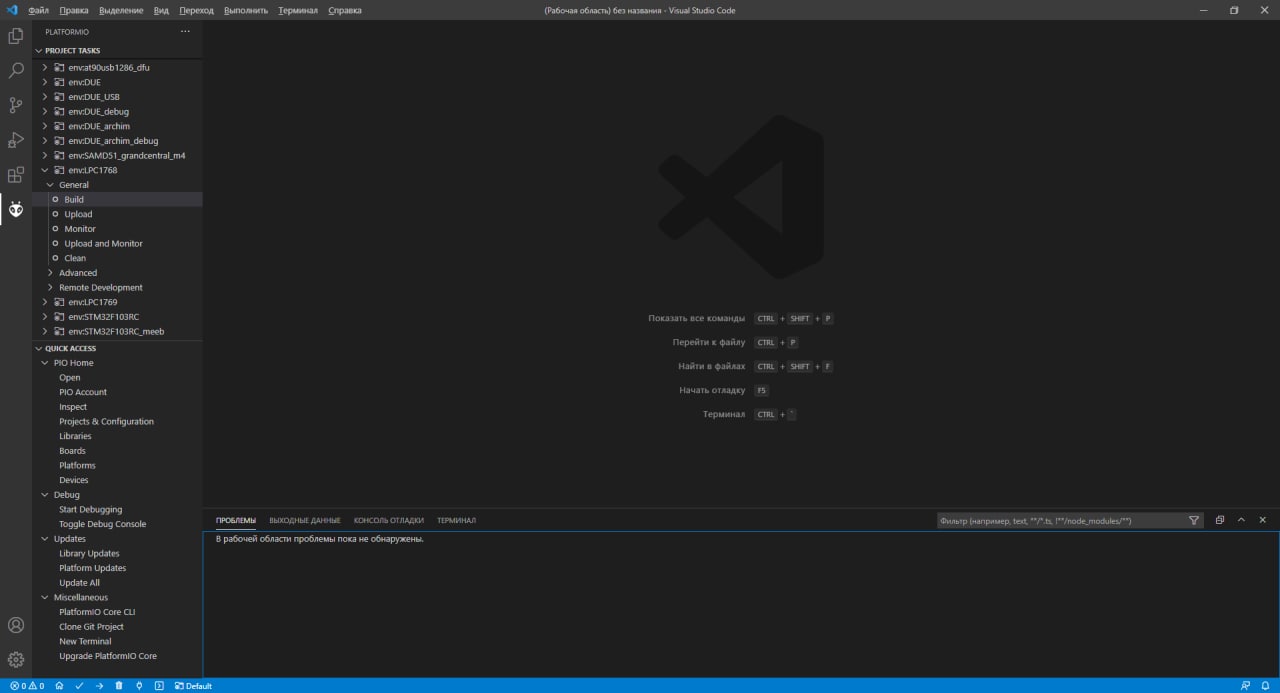Expand the Remote Development group
Viewport: 1280px width, 693px height.
pyautogui.click(x=50, y=287)
